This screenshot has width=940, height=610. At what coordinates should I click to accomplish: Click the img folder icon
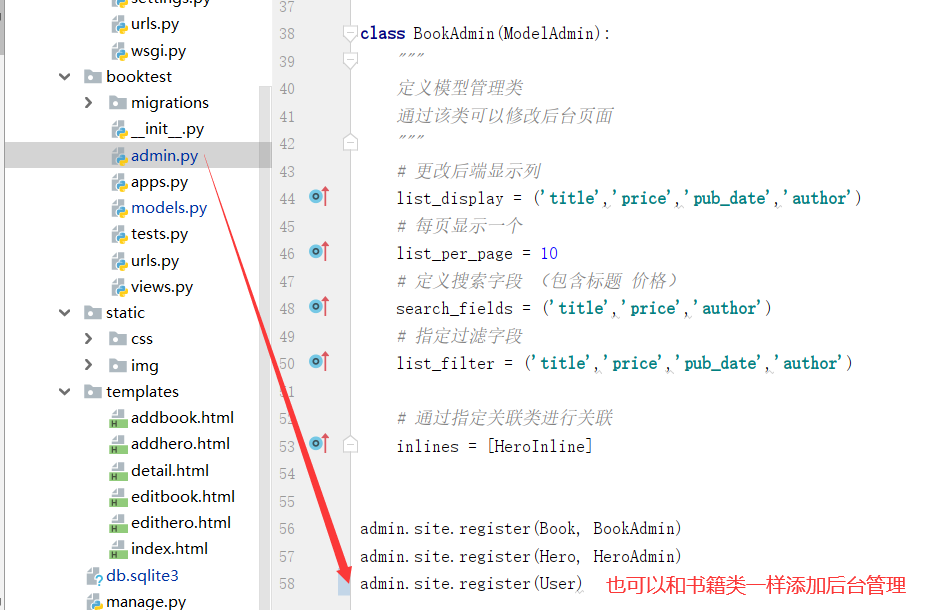click(118, 365)
